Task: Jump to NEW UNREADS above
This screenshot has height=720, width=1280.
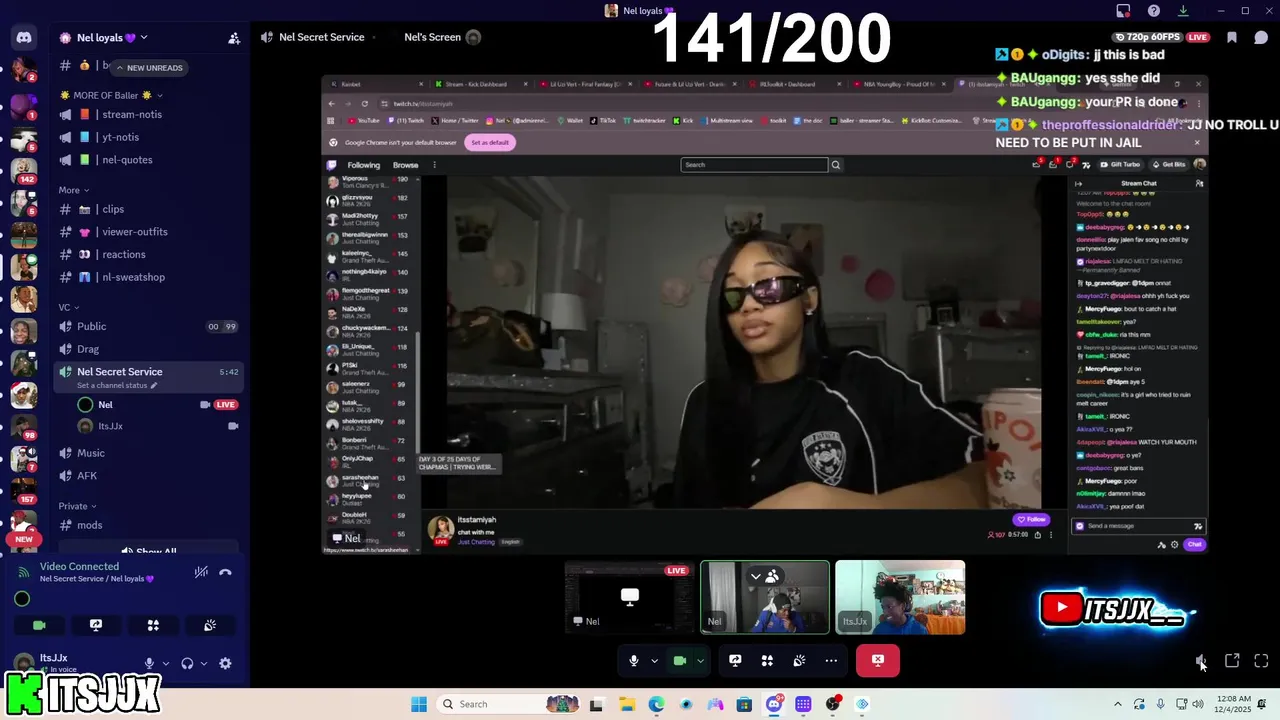Action: pyautogui.click(x=148, y=68)
